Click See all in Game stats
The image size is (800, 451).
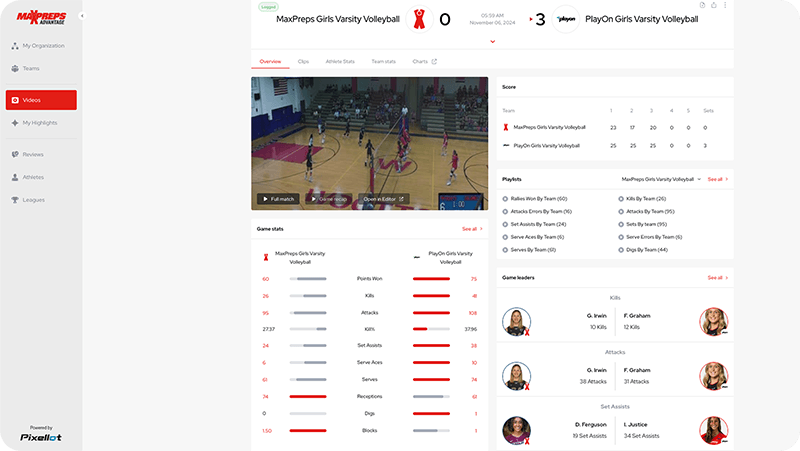click(x=472, y=229)
